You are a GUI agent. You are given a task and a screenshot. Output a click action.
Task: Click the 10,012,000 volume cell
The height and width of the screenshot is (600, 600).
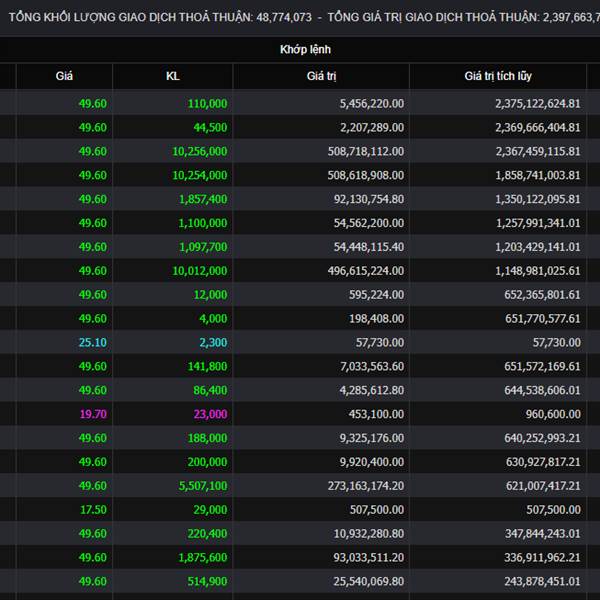click(x=173, y=271)
